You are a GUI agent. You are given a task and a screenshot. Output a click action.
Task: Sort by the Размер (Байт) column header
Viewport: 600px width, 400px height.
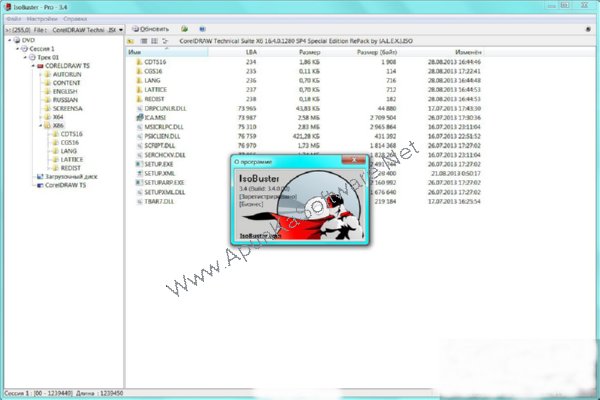tap(377, 52)
